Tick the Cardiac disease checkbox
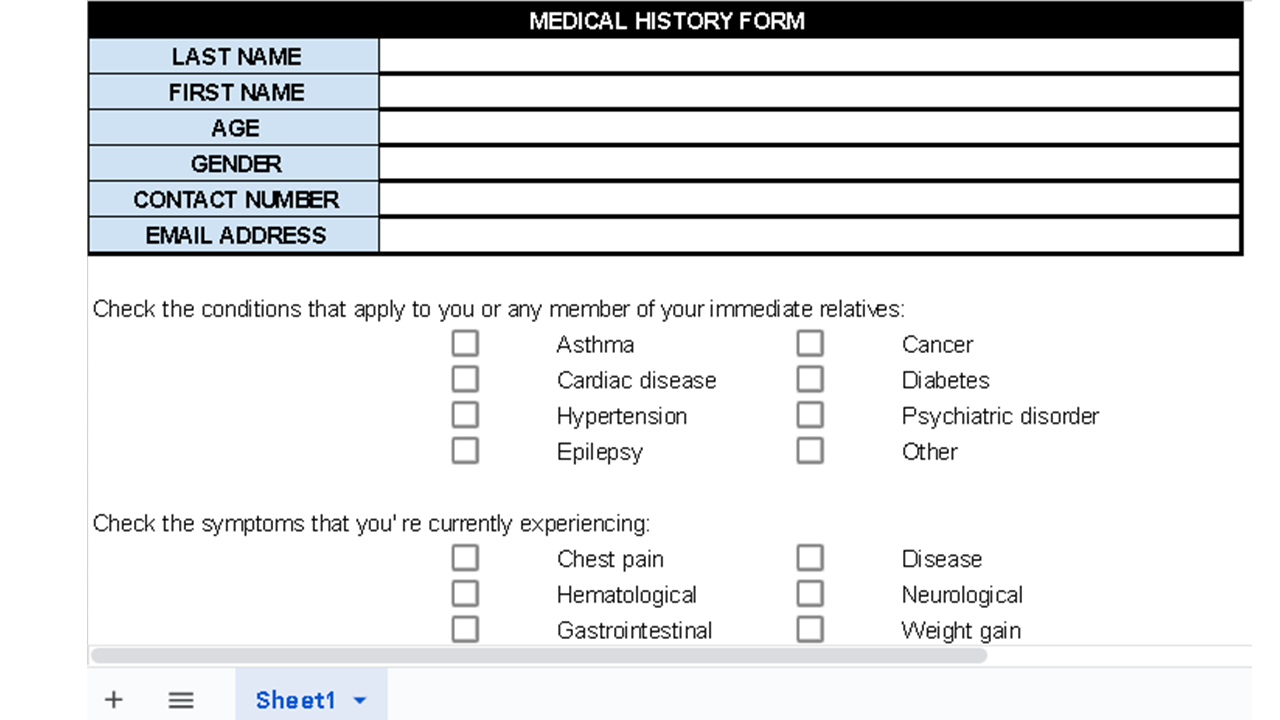This screenshot has width=1280, height=720. (465, 380)
